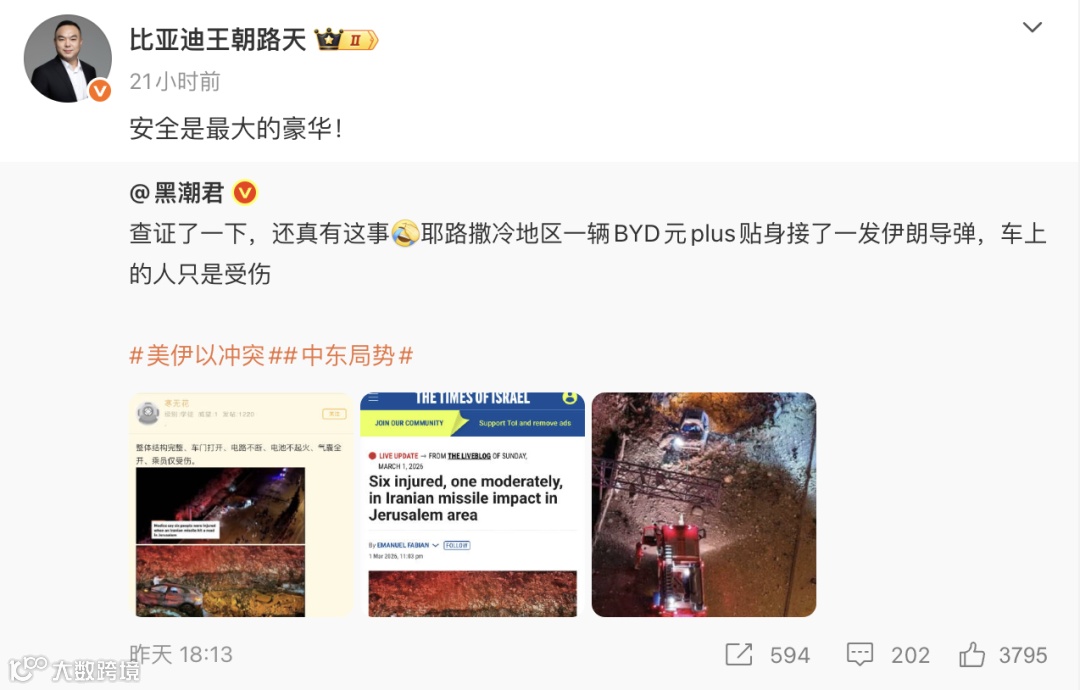The height and width of the screenshot is (690, 1080).
Task: Click the 21小时前 post timestamp
Action: point(175,81)
